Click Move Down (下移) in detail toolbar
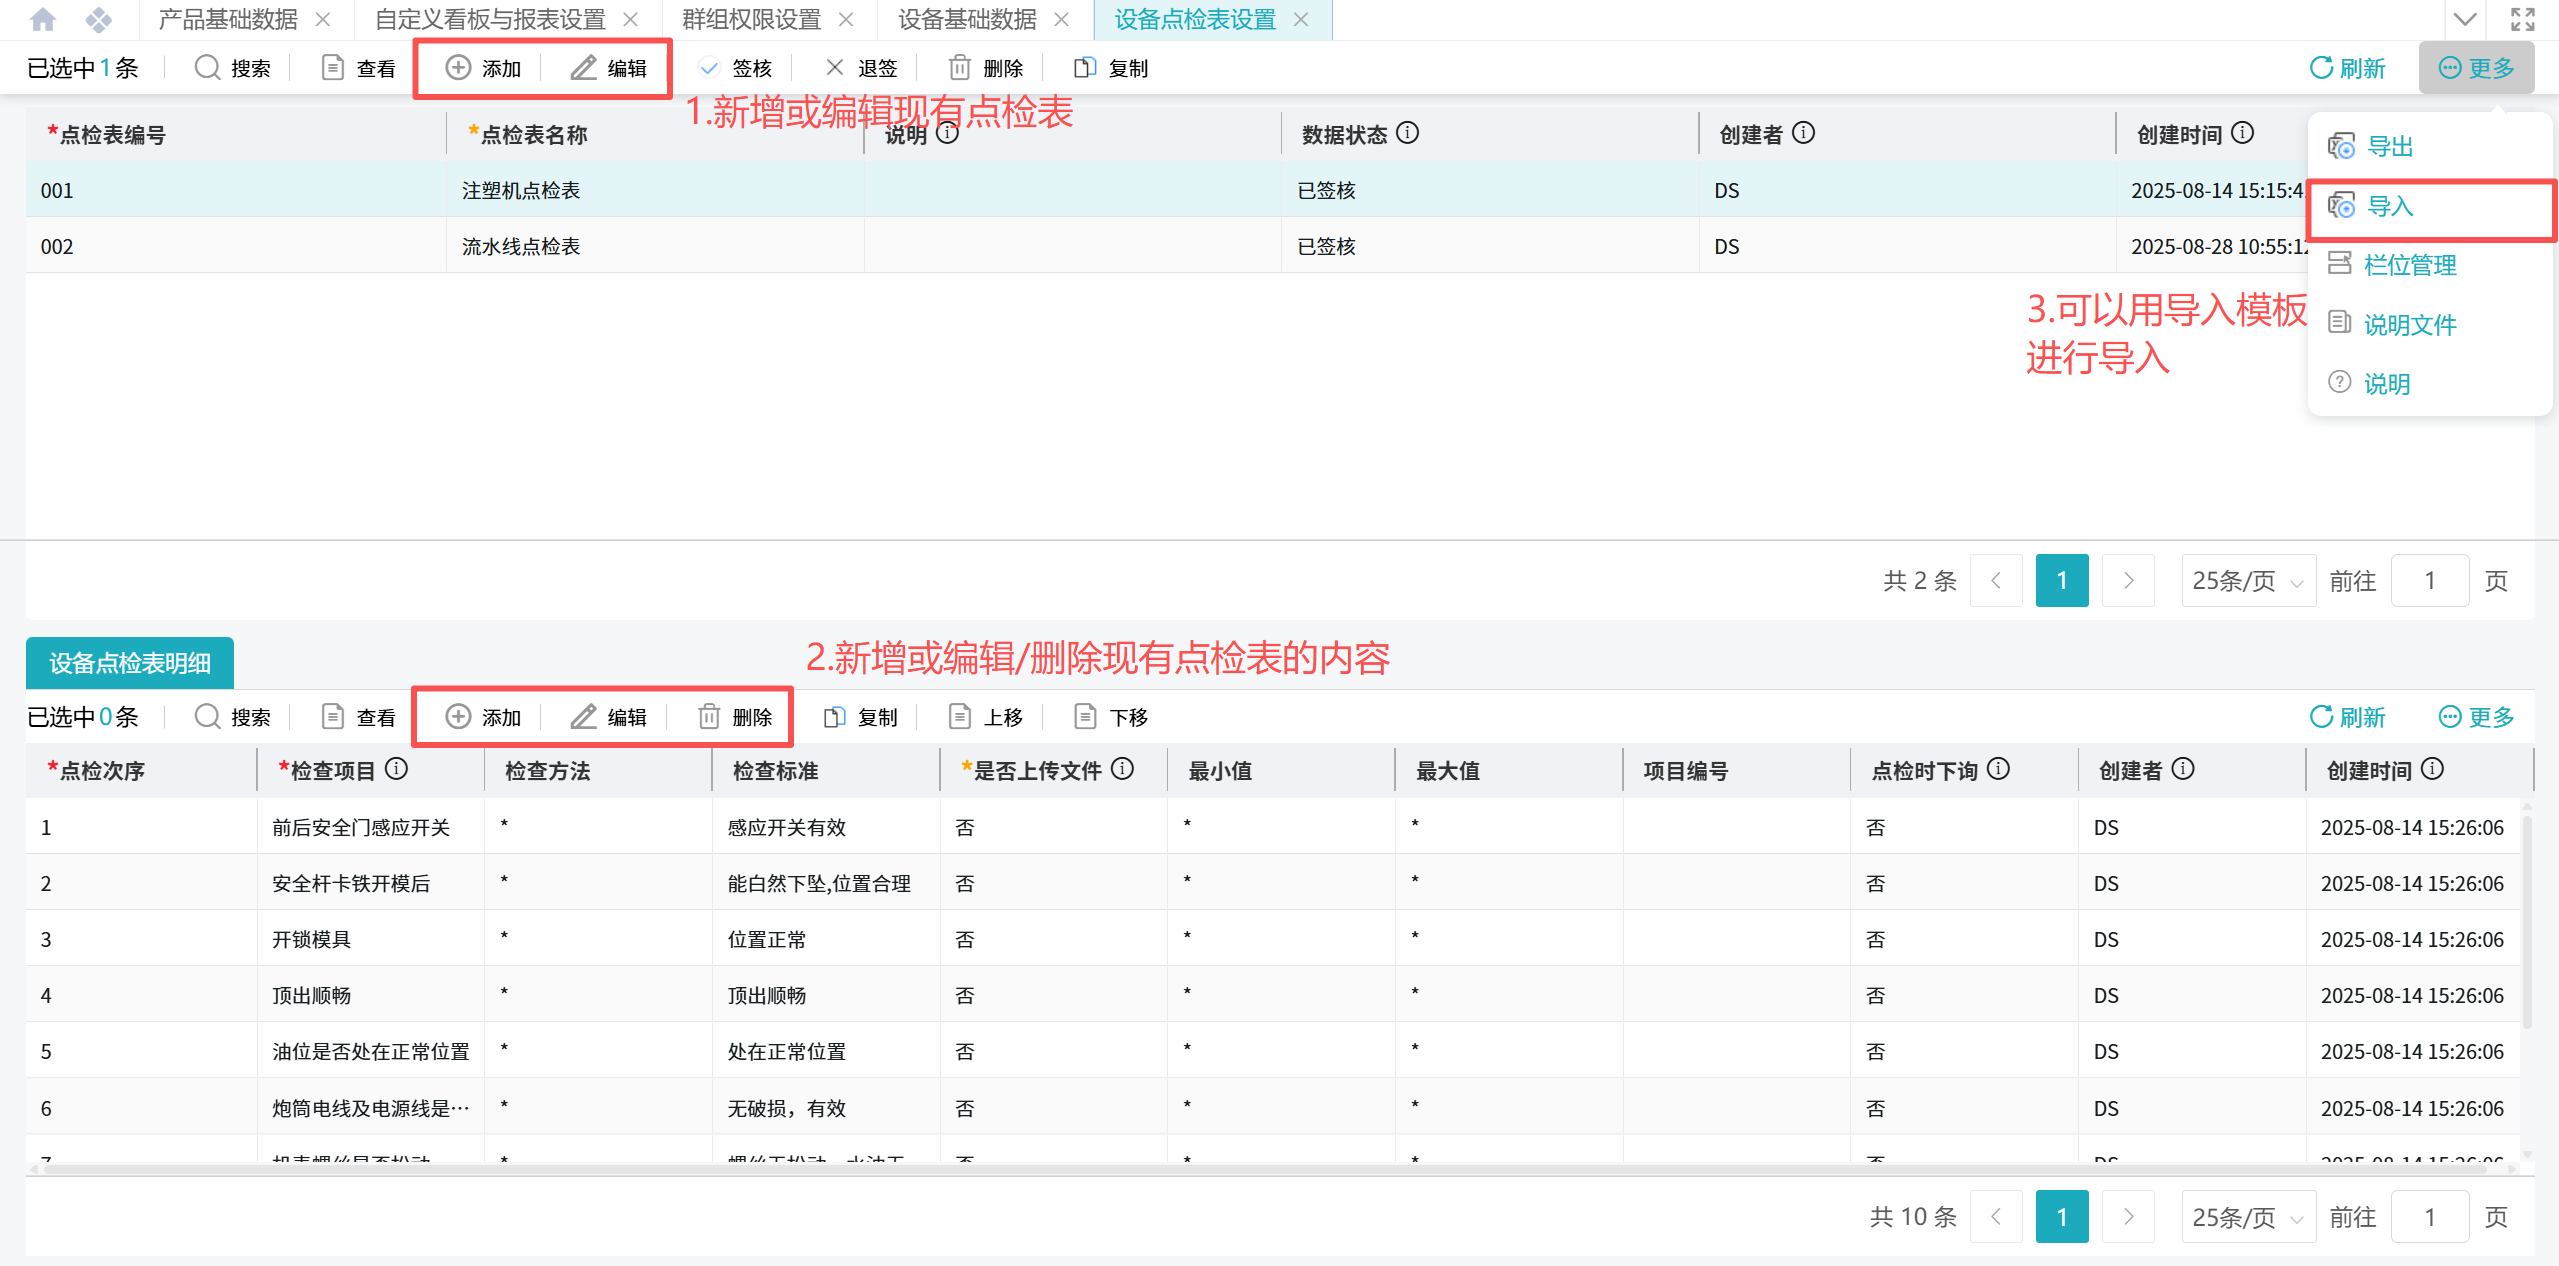This screenshot has width=2559, height=1266. tap(1111, 717)
